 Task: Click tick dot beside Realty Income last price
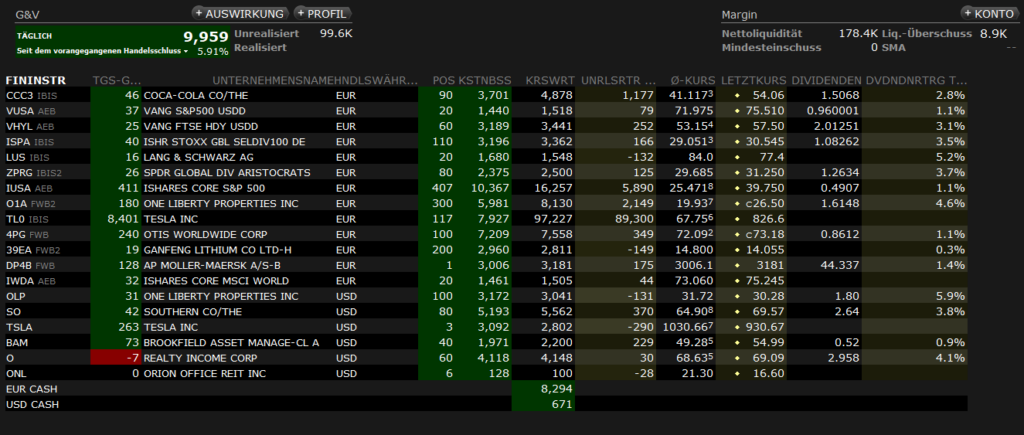tap(737, 358)
